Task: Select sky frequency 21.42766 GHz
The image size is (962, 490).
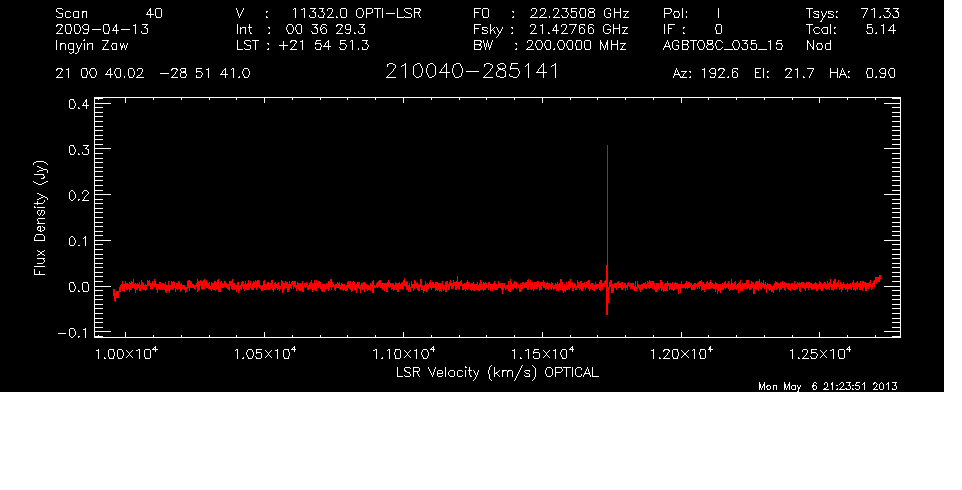Action: point(580,29)
